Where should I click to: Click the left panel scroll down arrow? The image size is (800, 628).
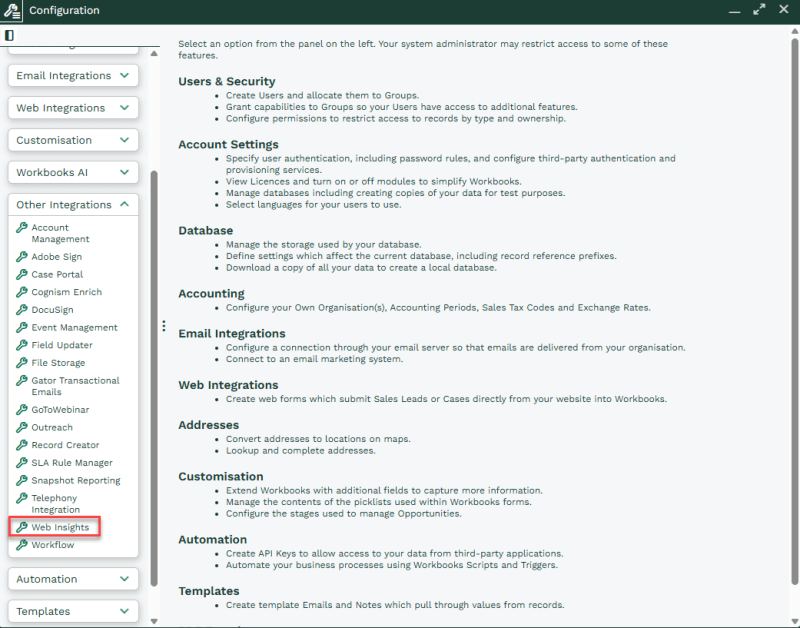click(154, 621)
